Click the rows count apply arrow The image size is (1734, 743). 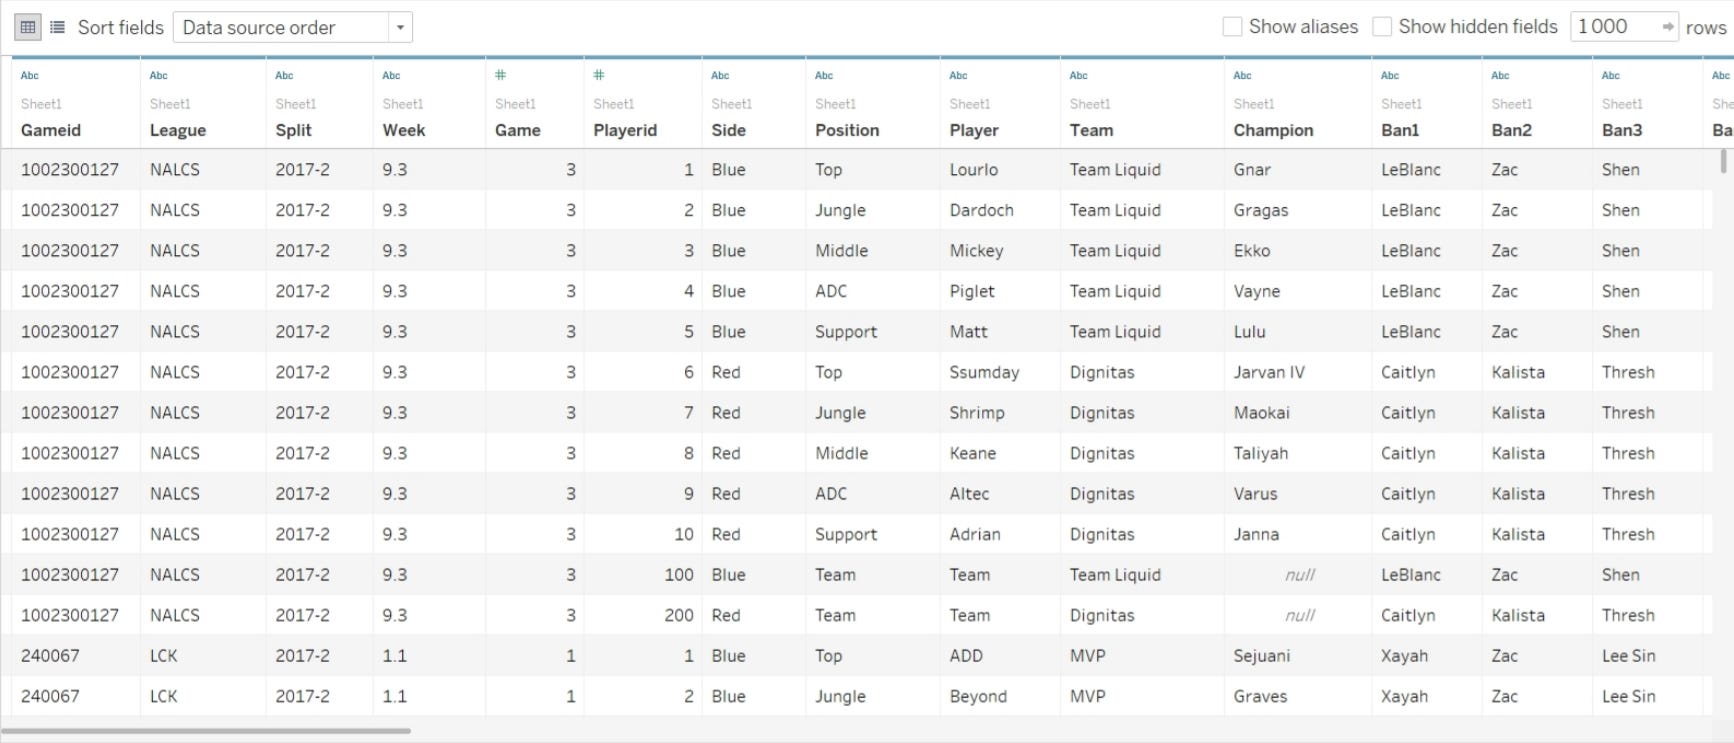tap(1668, 27)
